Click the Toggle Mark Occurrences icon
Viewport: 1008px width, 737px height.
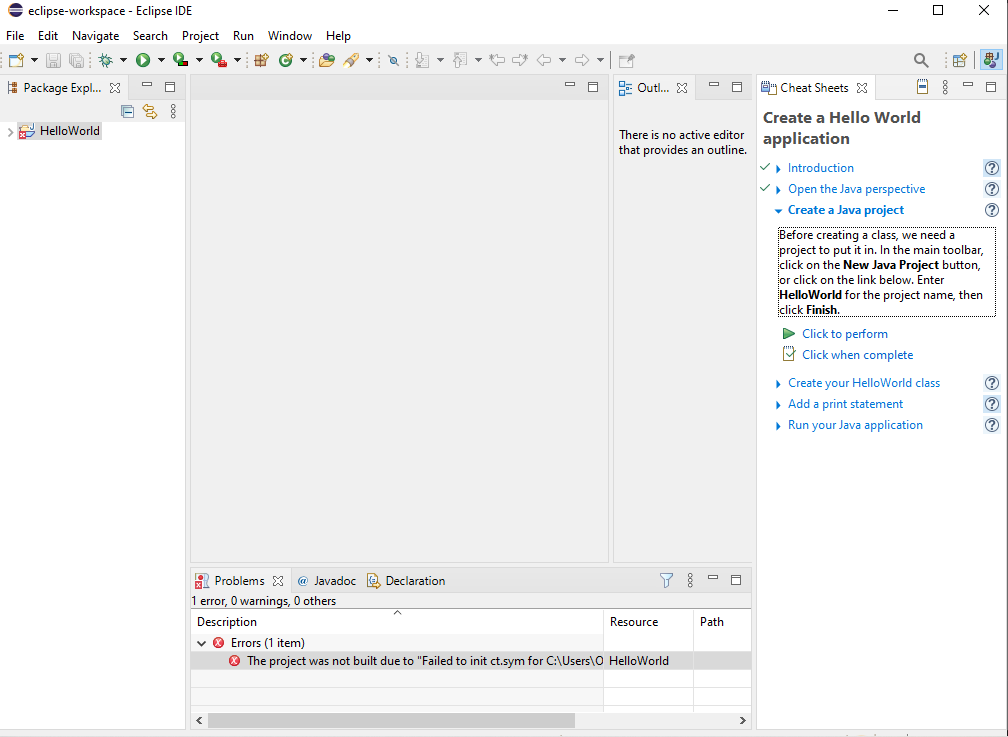coord(393,60)
